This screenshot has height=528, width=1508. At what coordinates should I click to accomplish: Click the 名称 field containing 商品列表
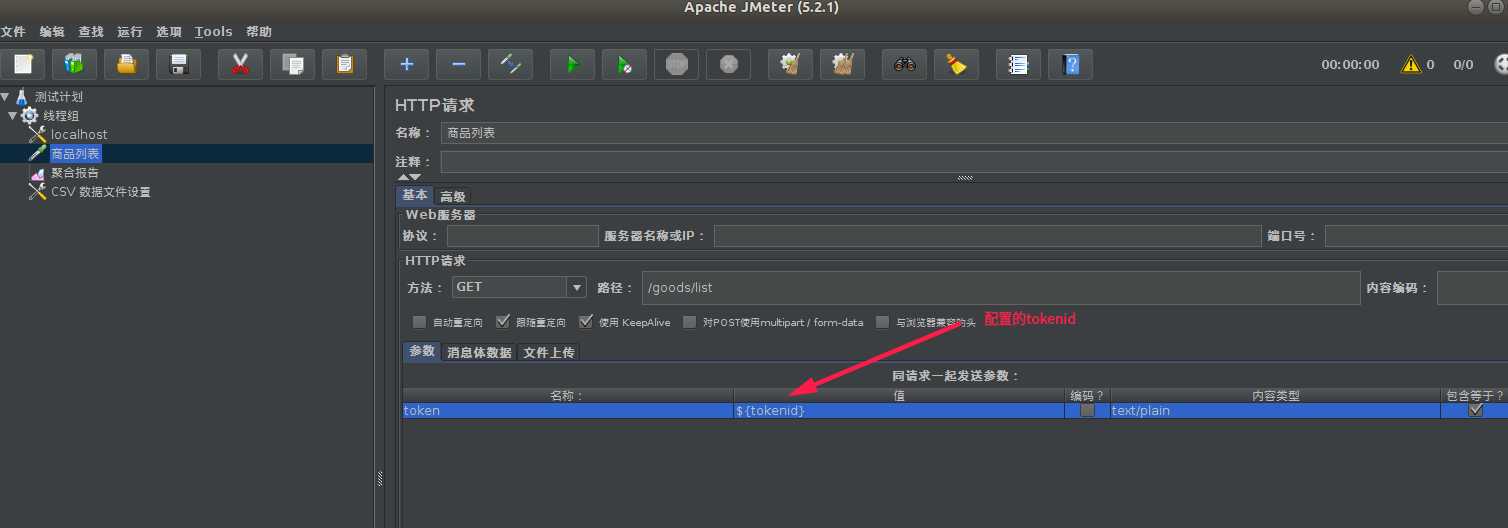point(974,132)
